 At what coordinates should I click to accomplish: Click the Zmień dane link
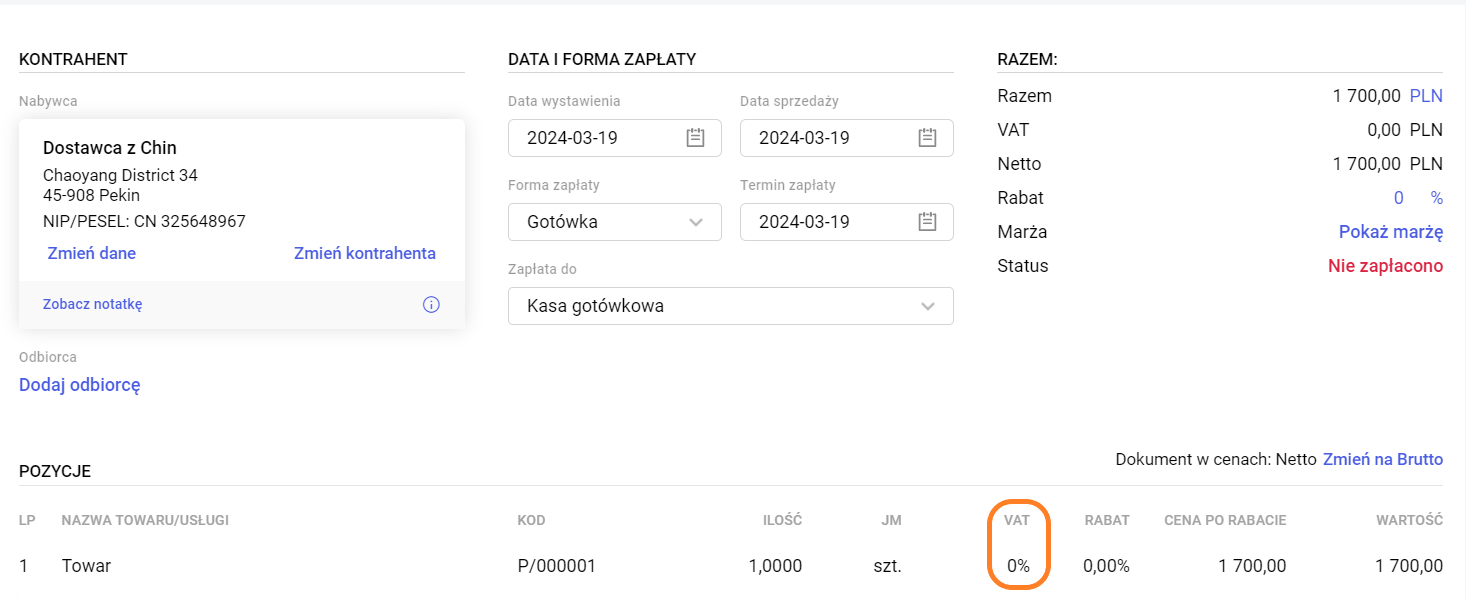91,253
